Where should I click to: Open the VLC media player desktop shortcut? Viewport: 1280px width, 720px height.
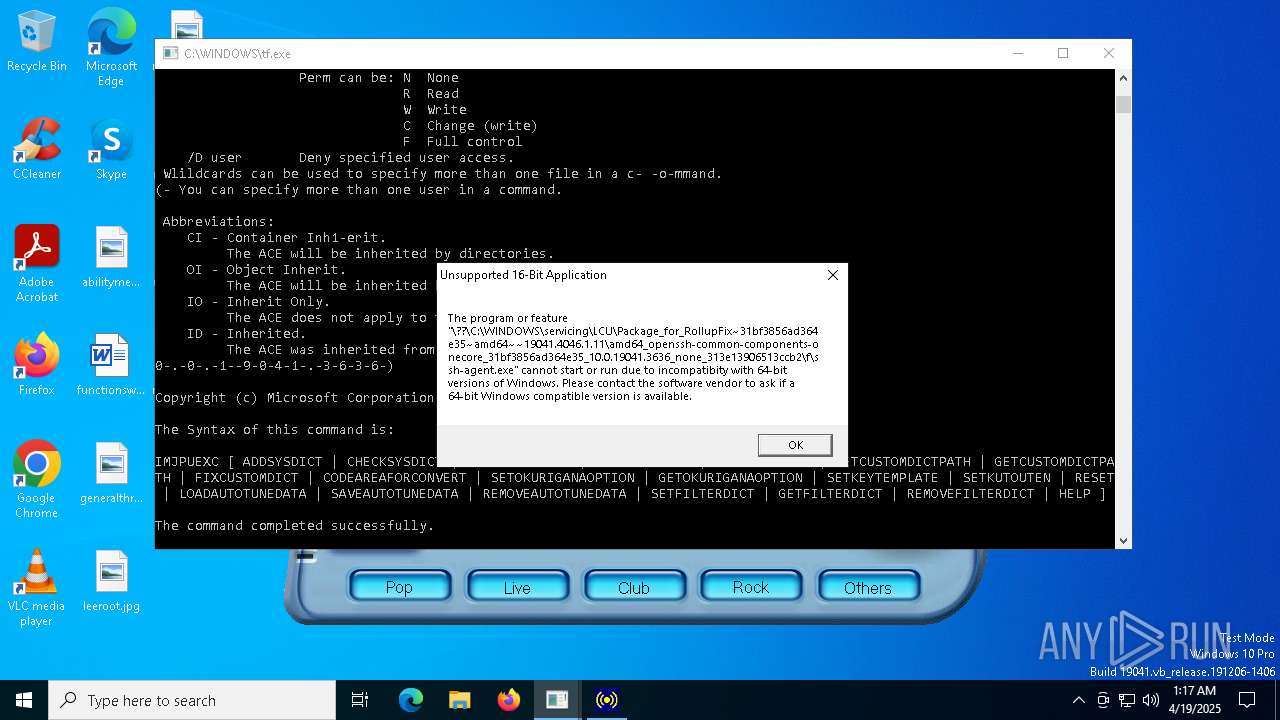coord(37,588)
